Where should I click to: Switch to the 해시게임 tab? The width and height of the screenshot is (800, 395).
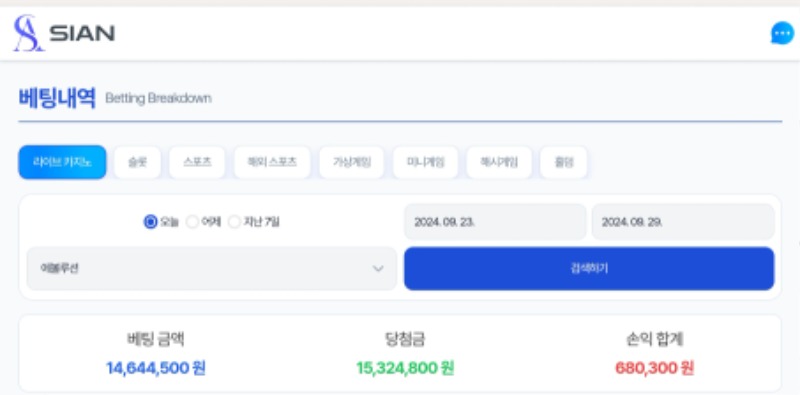tap(499, 162)
